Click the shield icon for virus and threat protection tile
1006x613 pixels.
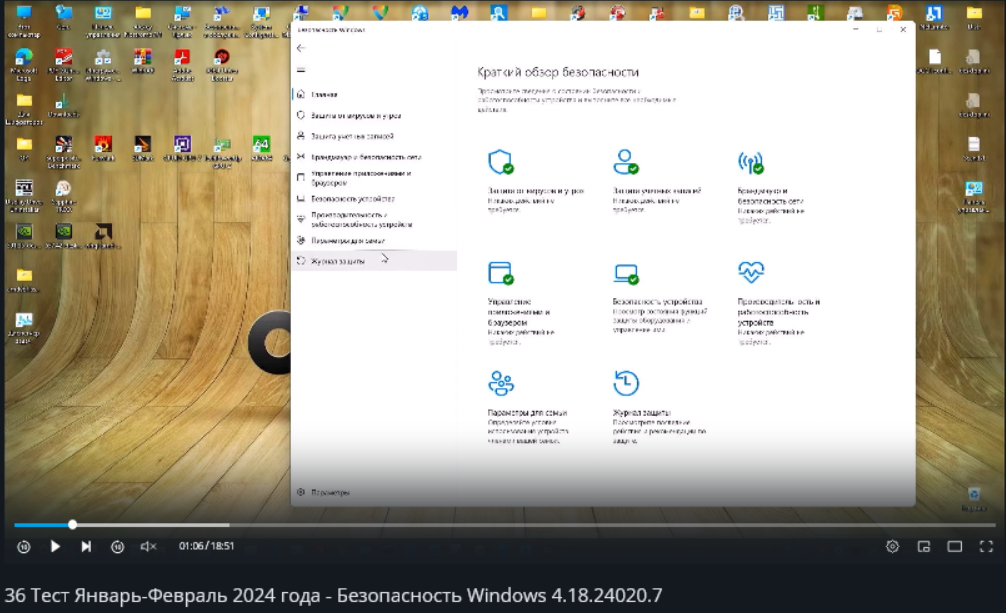pyautogui.click(x=500, y=162)
